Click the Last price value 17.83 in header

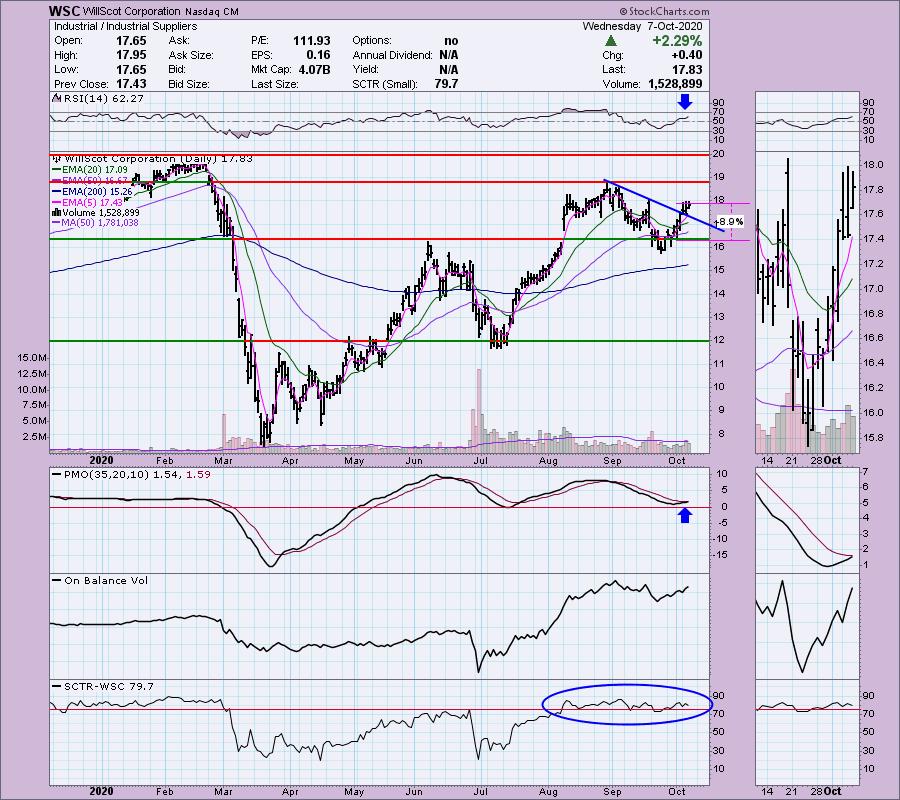(688, 69)
